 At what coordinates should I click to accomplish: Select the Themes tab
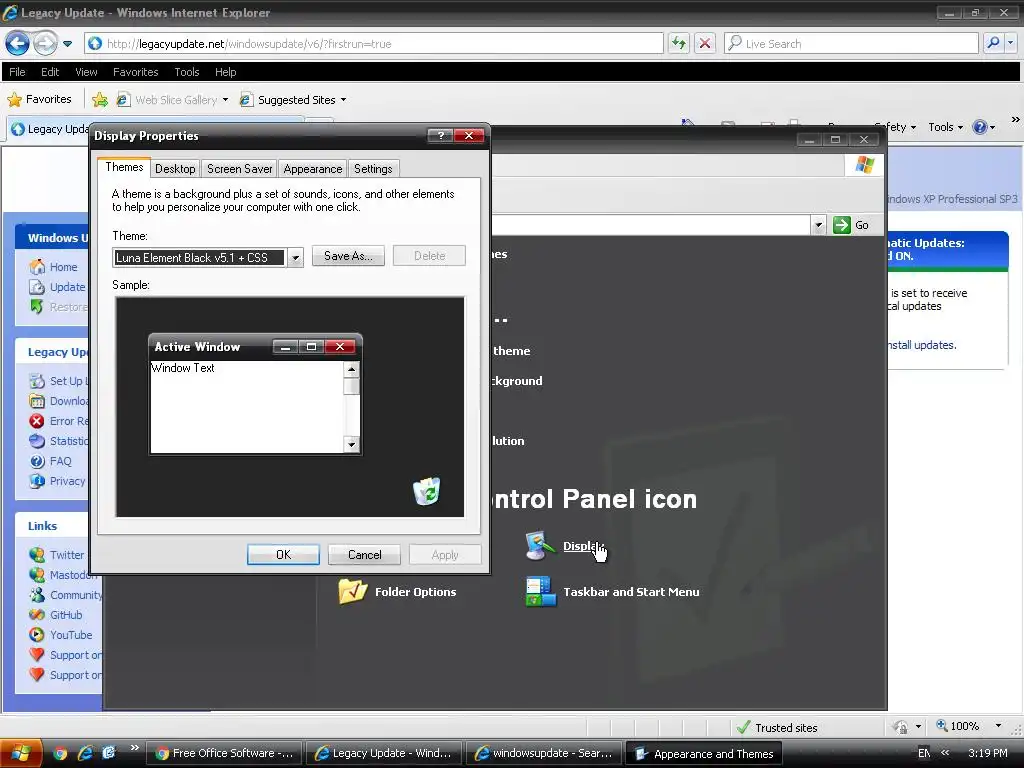coord(124,167)
